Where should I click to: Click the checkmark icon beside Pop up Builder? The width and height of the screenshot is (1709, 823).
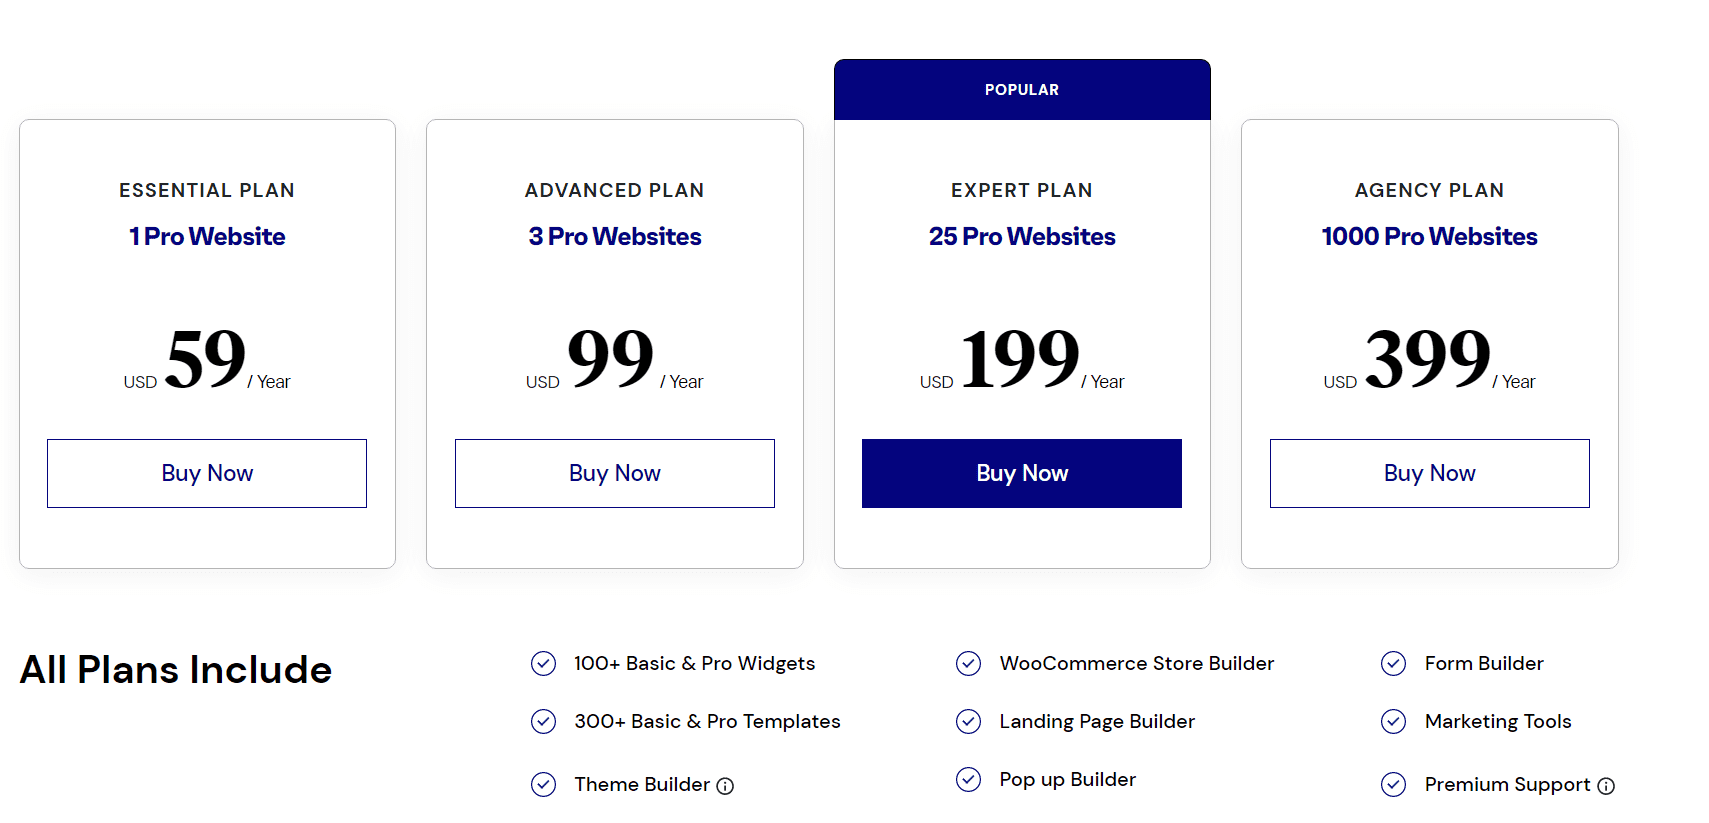969,779
